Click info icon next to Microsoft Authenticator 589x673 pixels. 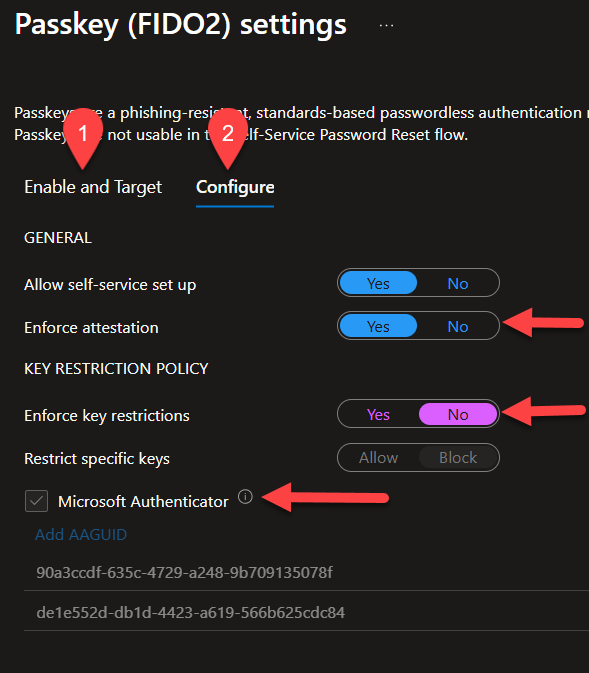[245, 497]
